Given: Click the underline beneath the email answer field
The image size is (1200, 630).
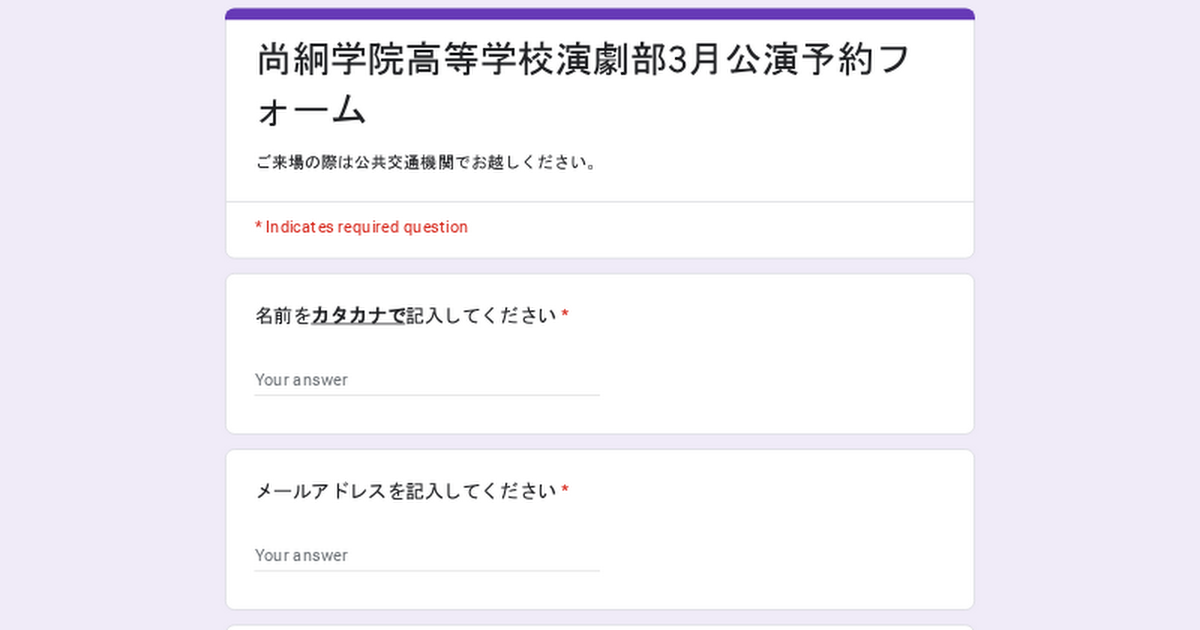Looking at the screenshot, I should point(427,570).
